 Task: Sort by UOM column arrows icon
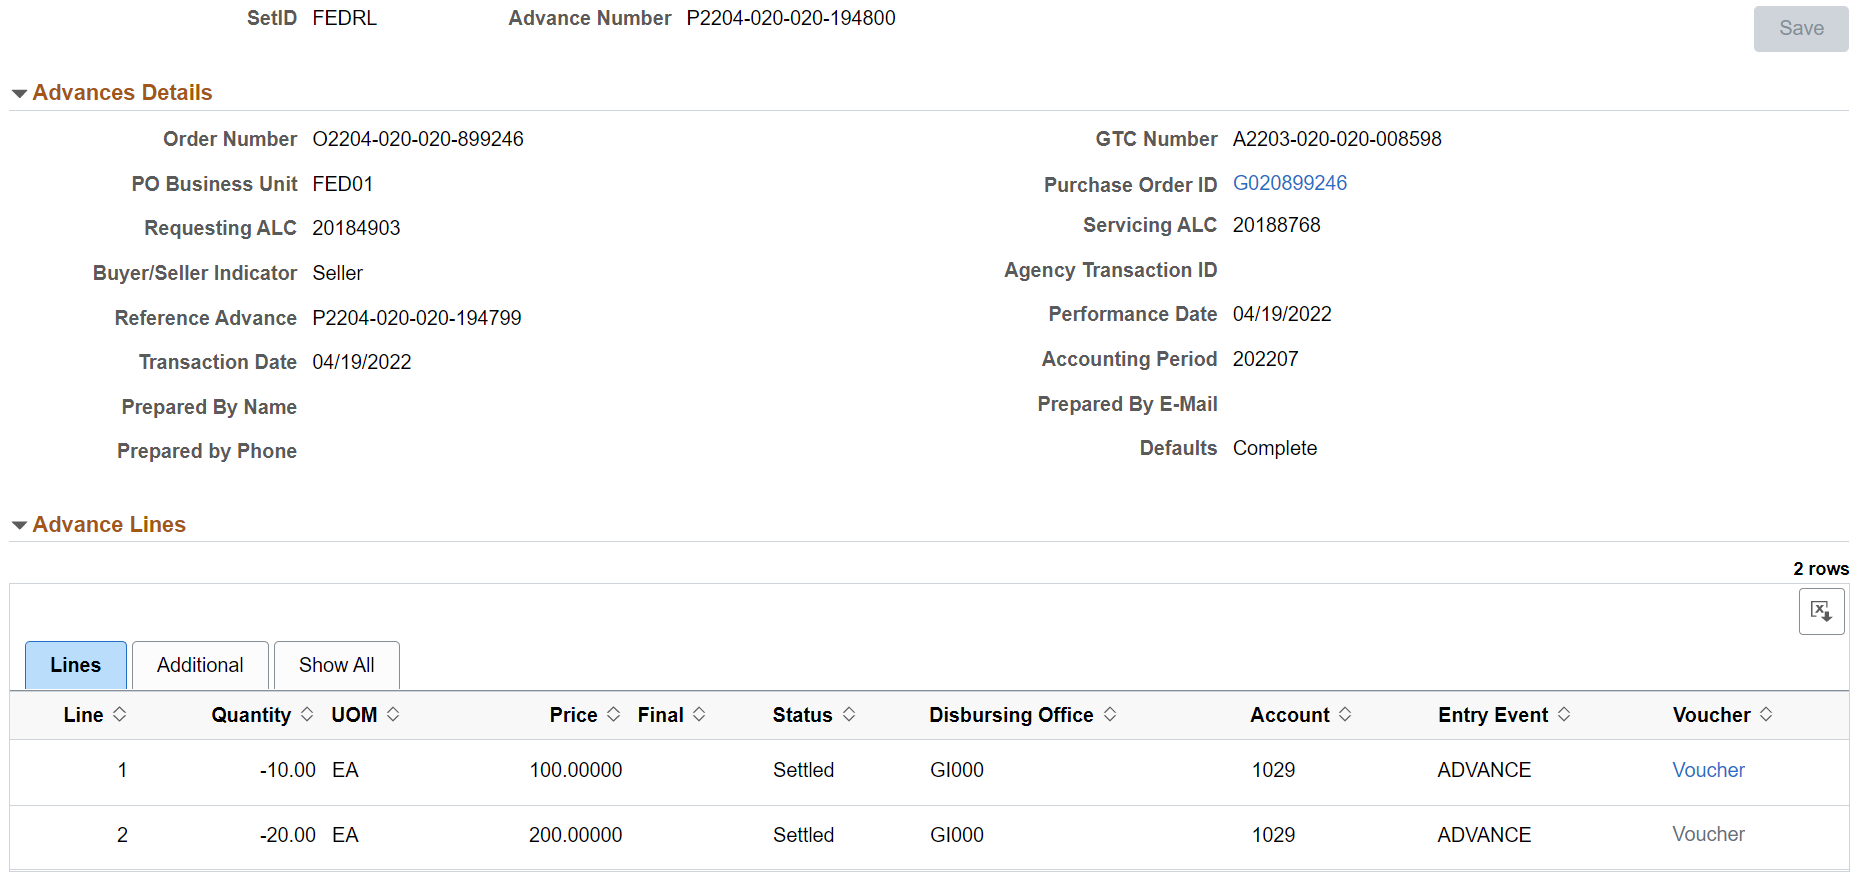[x=393, y=714]
